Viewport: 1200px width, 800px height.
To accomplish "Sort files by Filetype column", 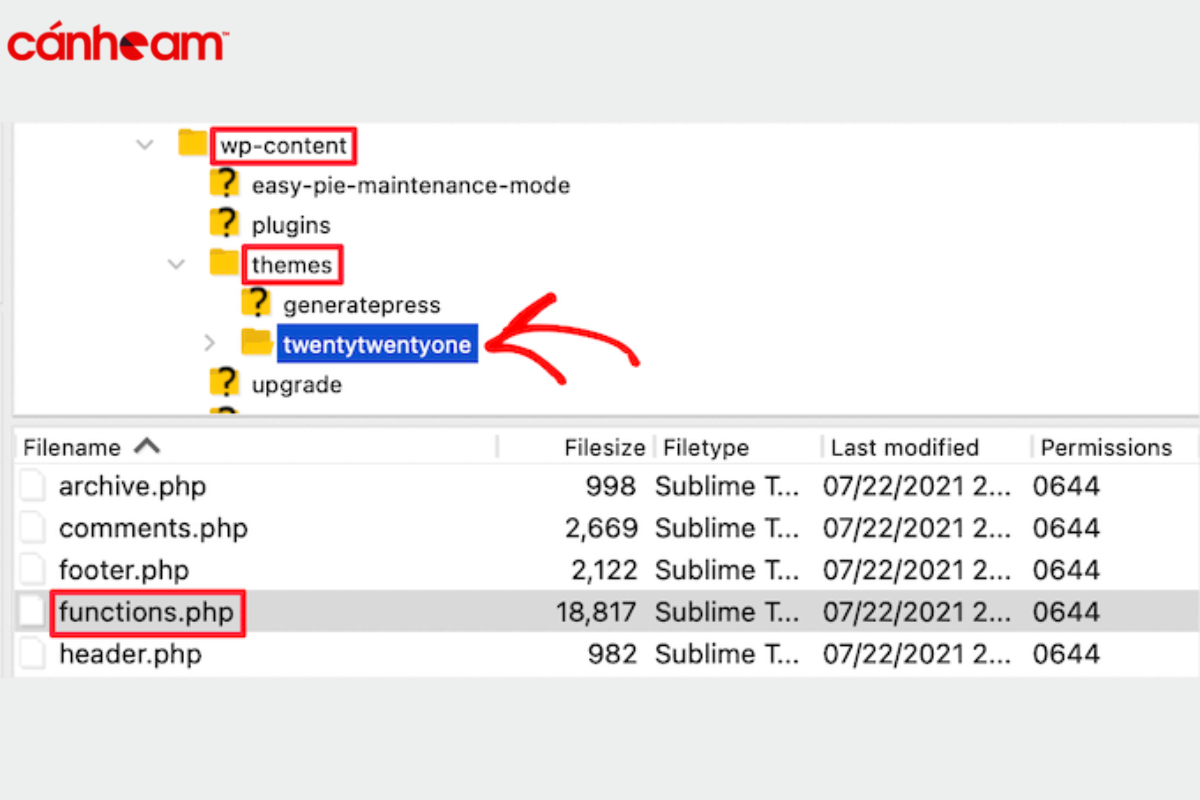I will [x=706, y=447].
